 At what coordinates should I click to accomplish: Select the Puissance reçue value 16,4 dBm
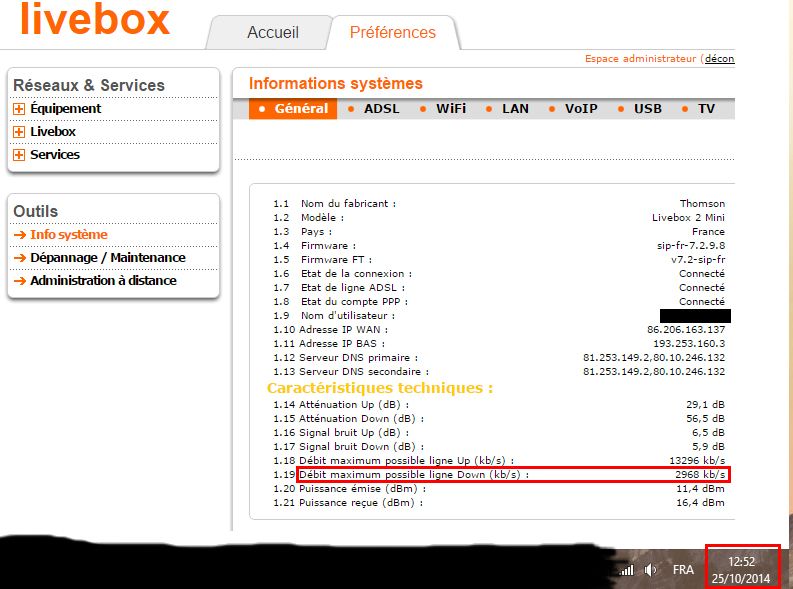700,503
